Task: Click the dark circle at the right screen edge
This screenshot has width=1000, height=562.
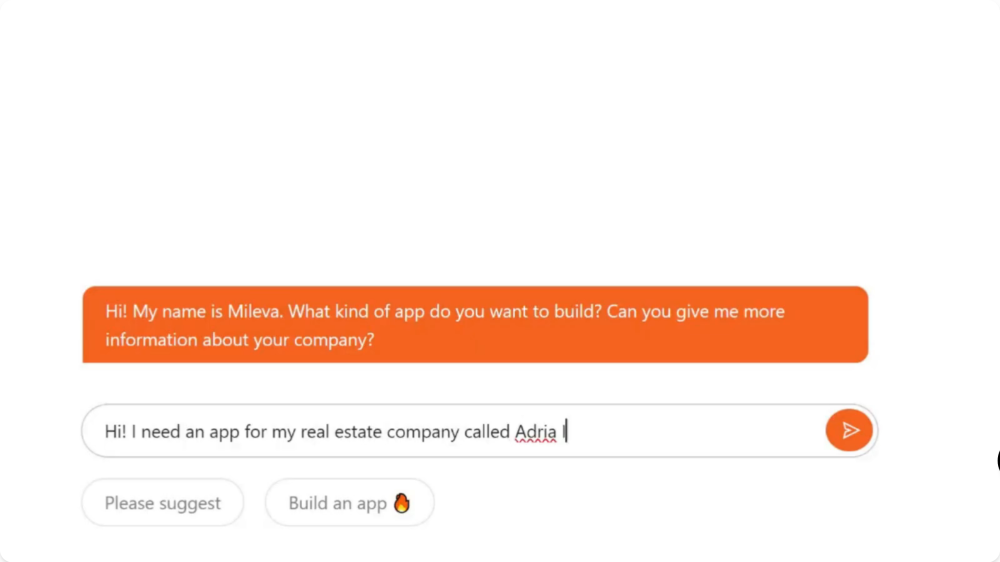Action: point(998,461)
